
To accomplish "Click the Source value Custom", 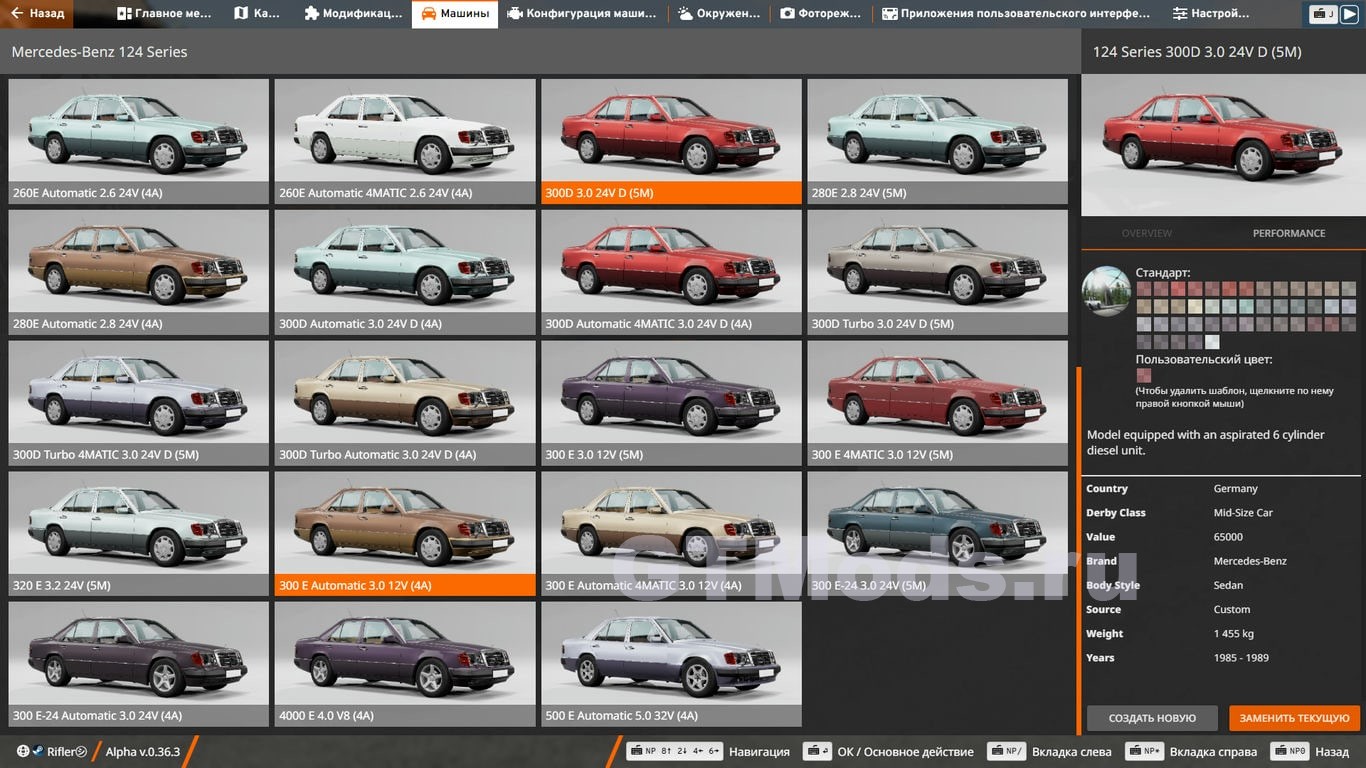I will tap(1232, 609).
